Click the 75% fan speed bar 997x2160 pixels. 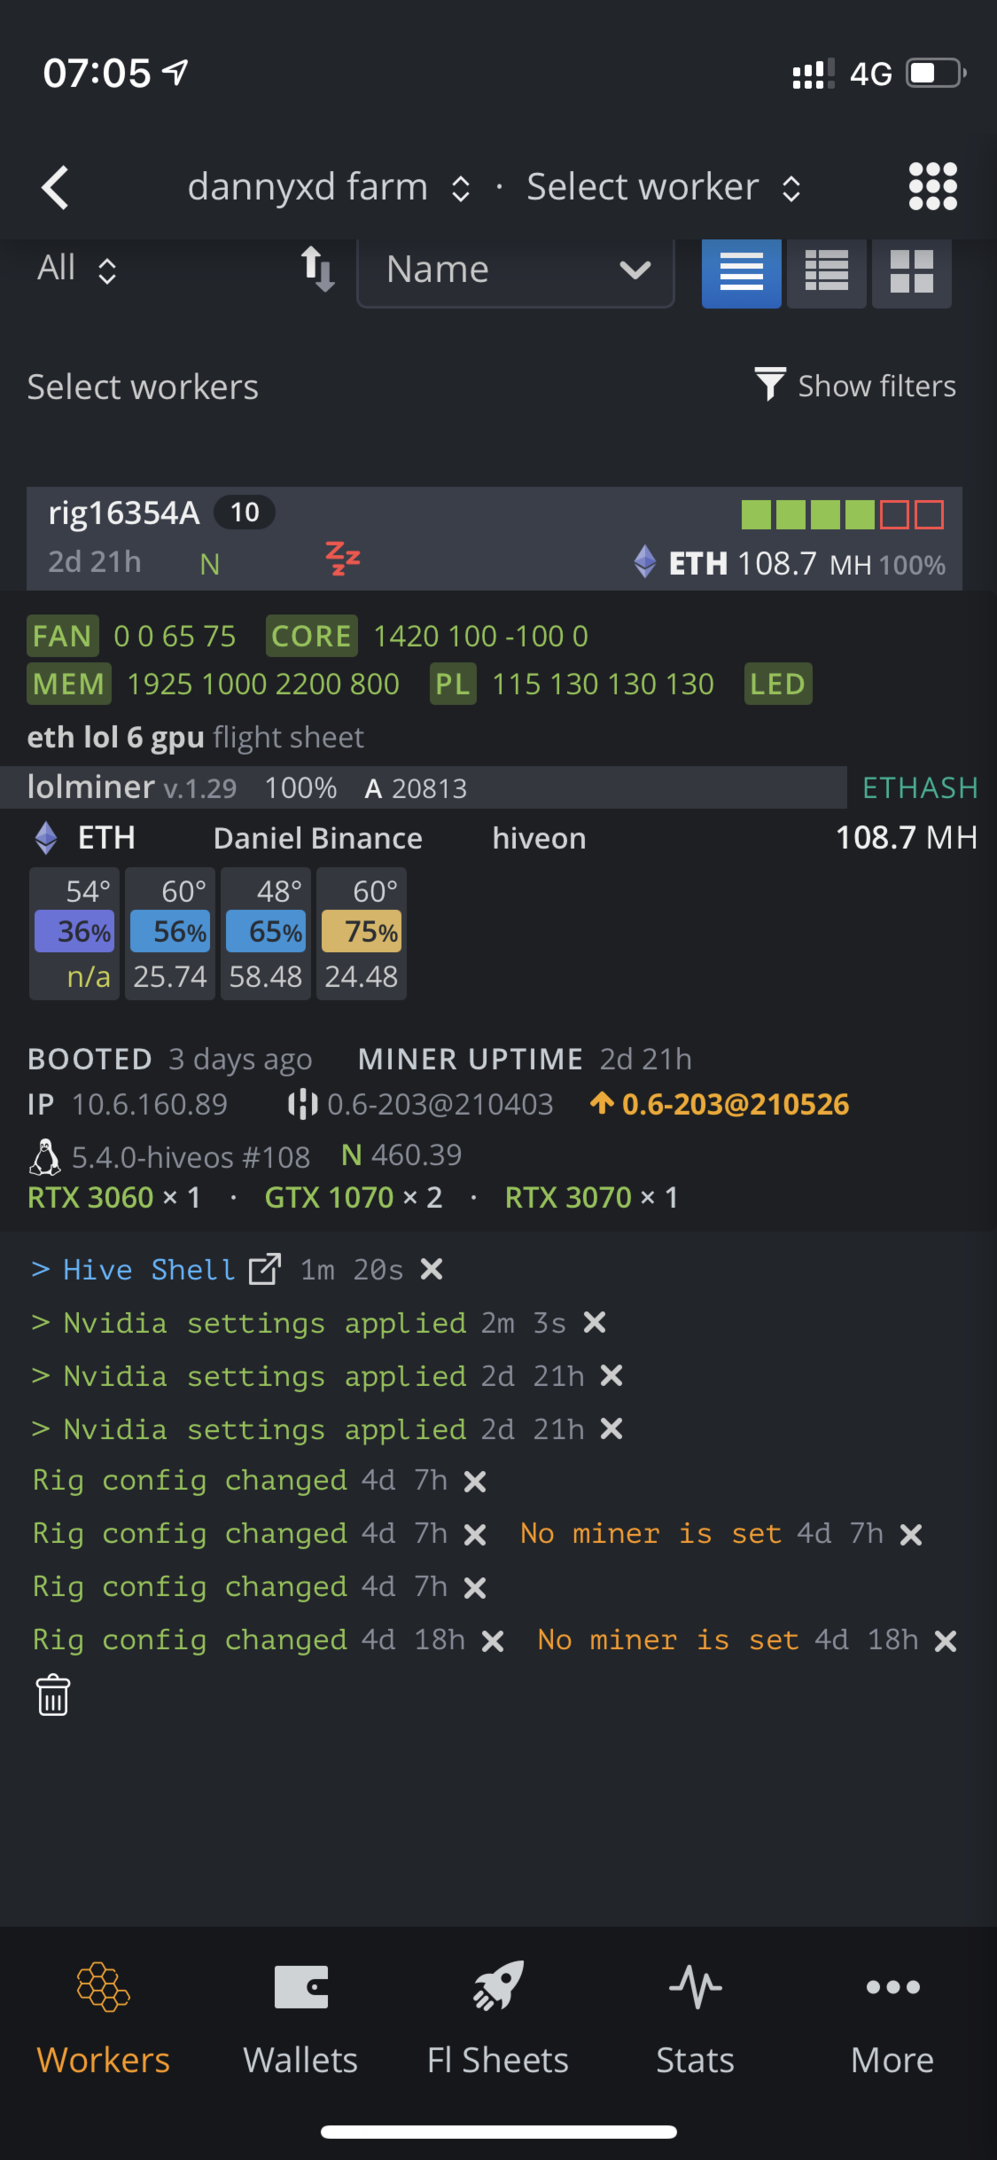(361, 931)
